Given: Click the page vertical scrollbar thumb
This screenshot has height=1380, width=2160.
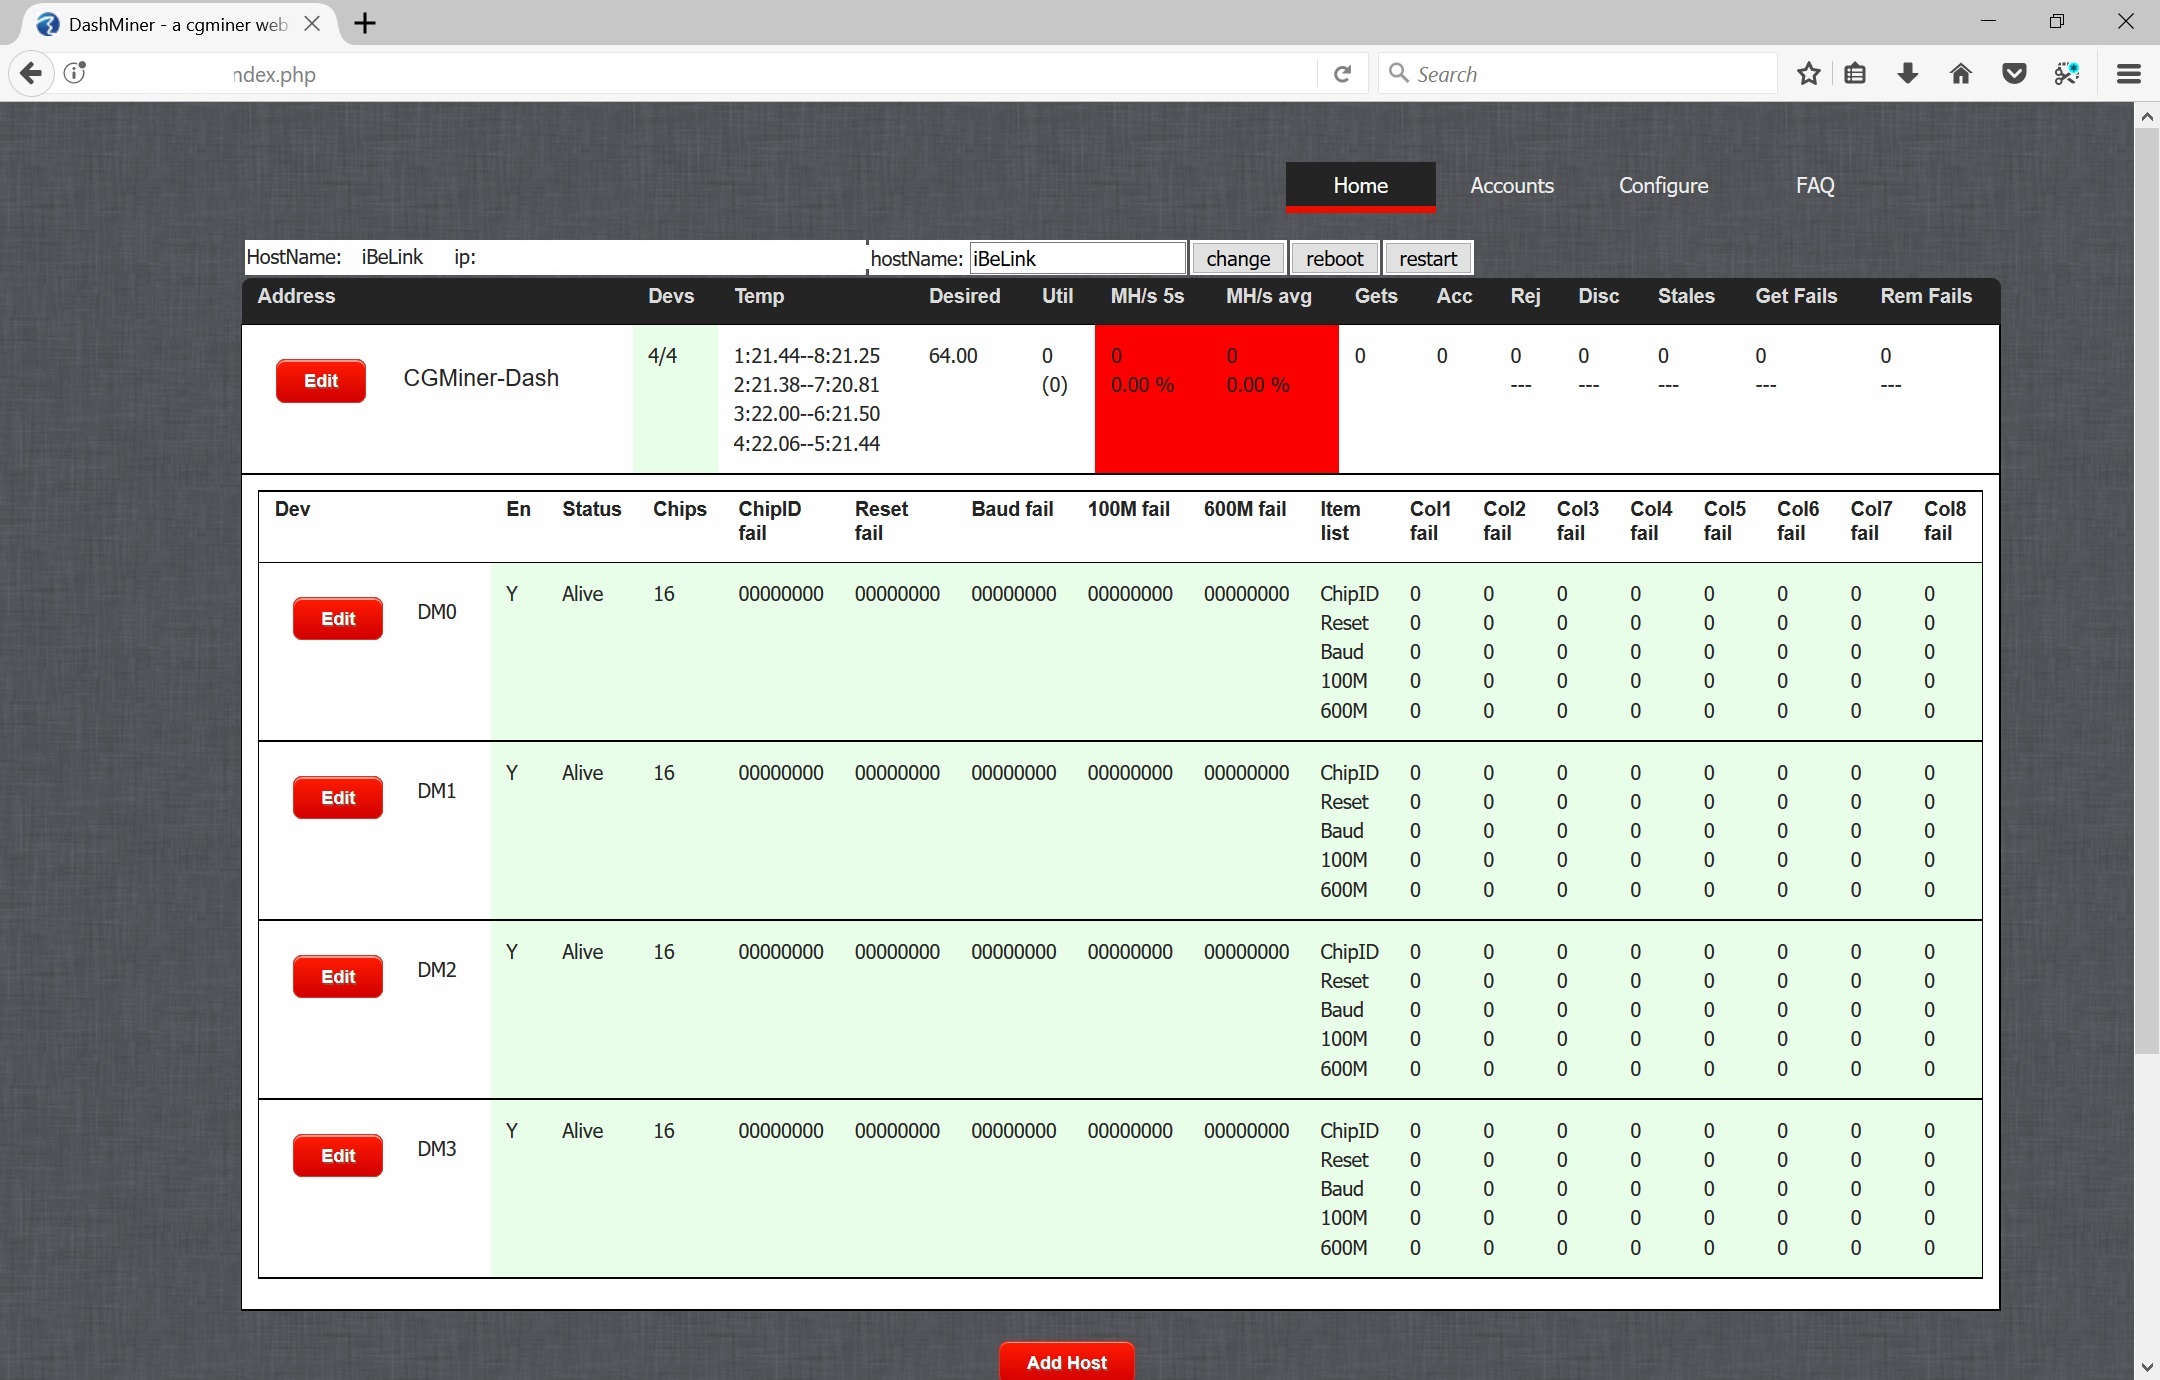Looking at the screenshot, I should (2146, 590).
